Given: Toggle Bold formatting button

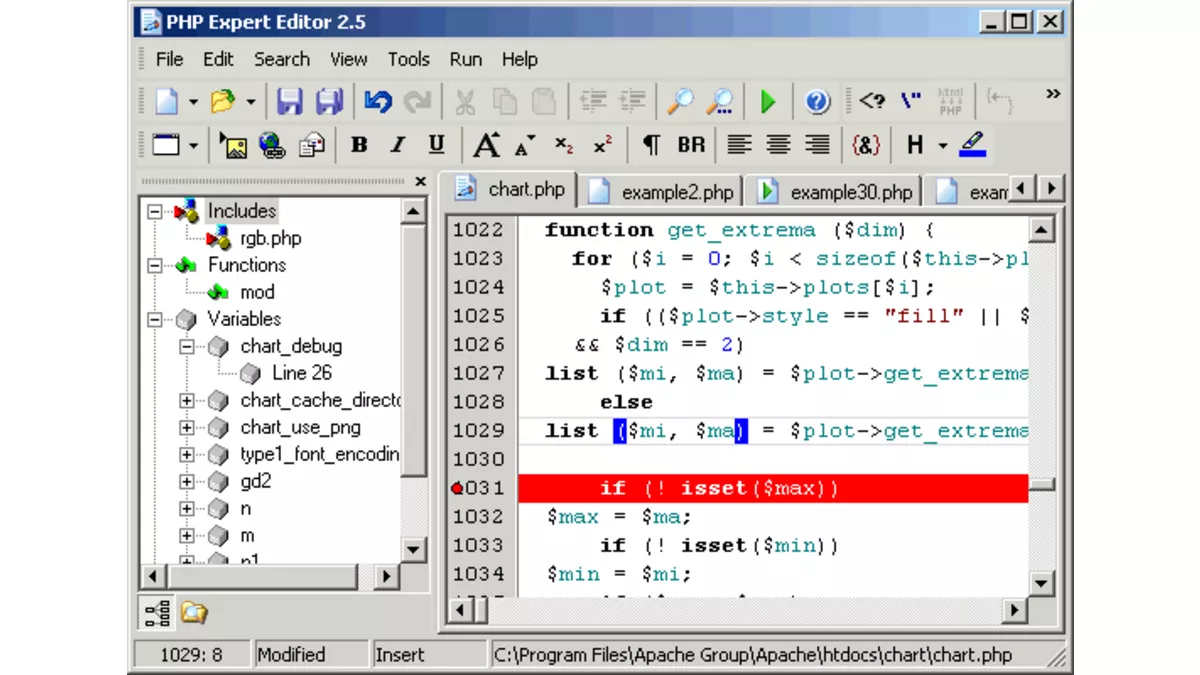Looking at the screenshot, I should tap(359, 146).
